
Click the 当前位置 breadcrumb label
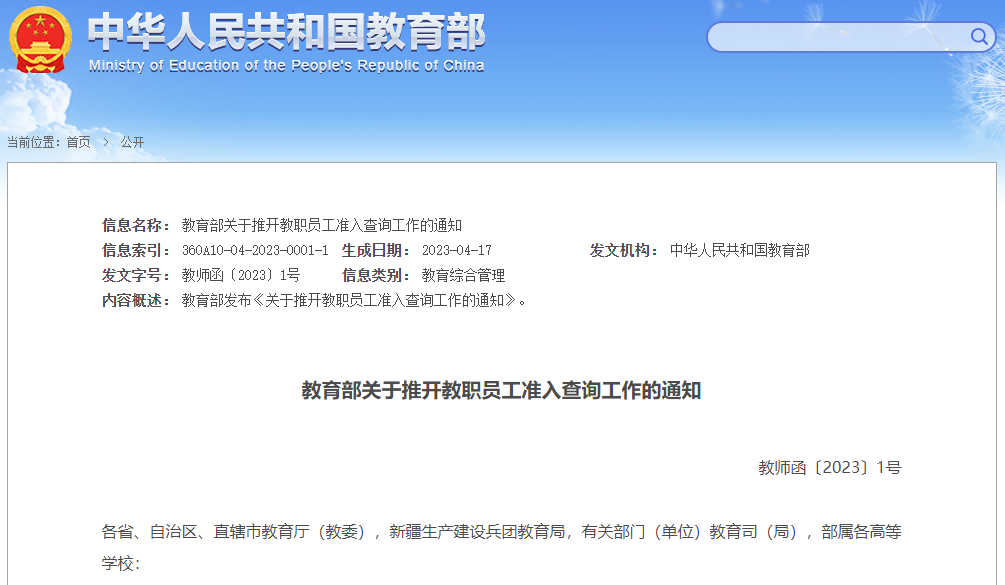pos(33,142)
